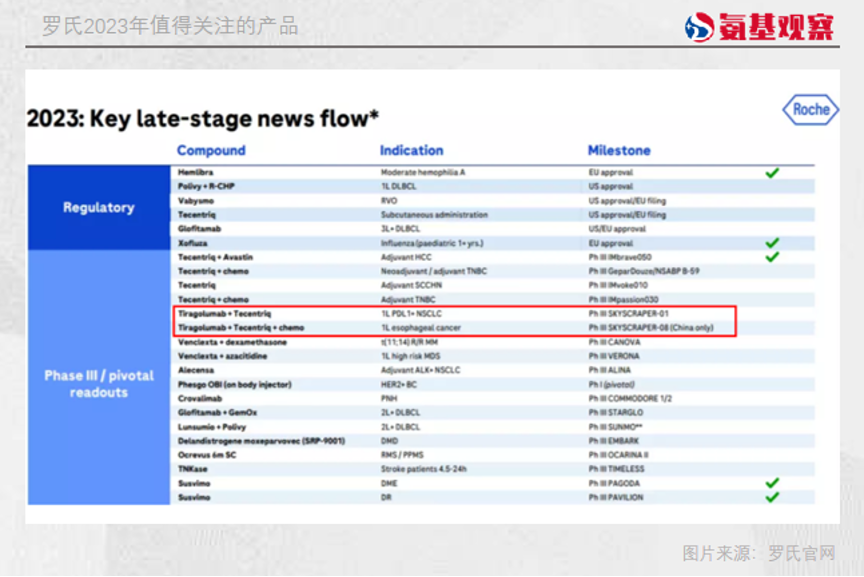The height and width of the screenshot is (577, 864).
Task: Click the dark blue Regulatory category block
Action: (98, 207)
